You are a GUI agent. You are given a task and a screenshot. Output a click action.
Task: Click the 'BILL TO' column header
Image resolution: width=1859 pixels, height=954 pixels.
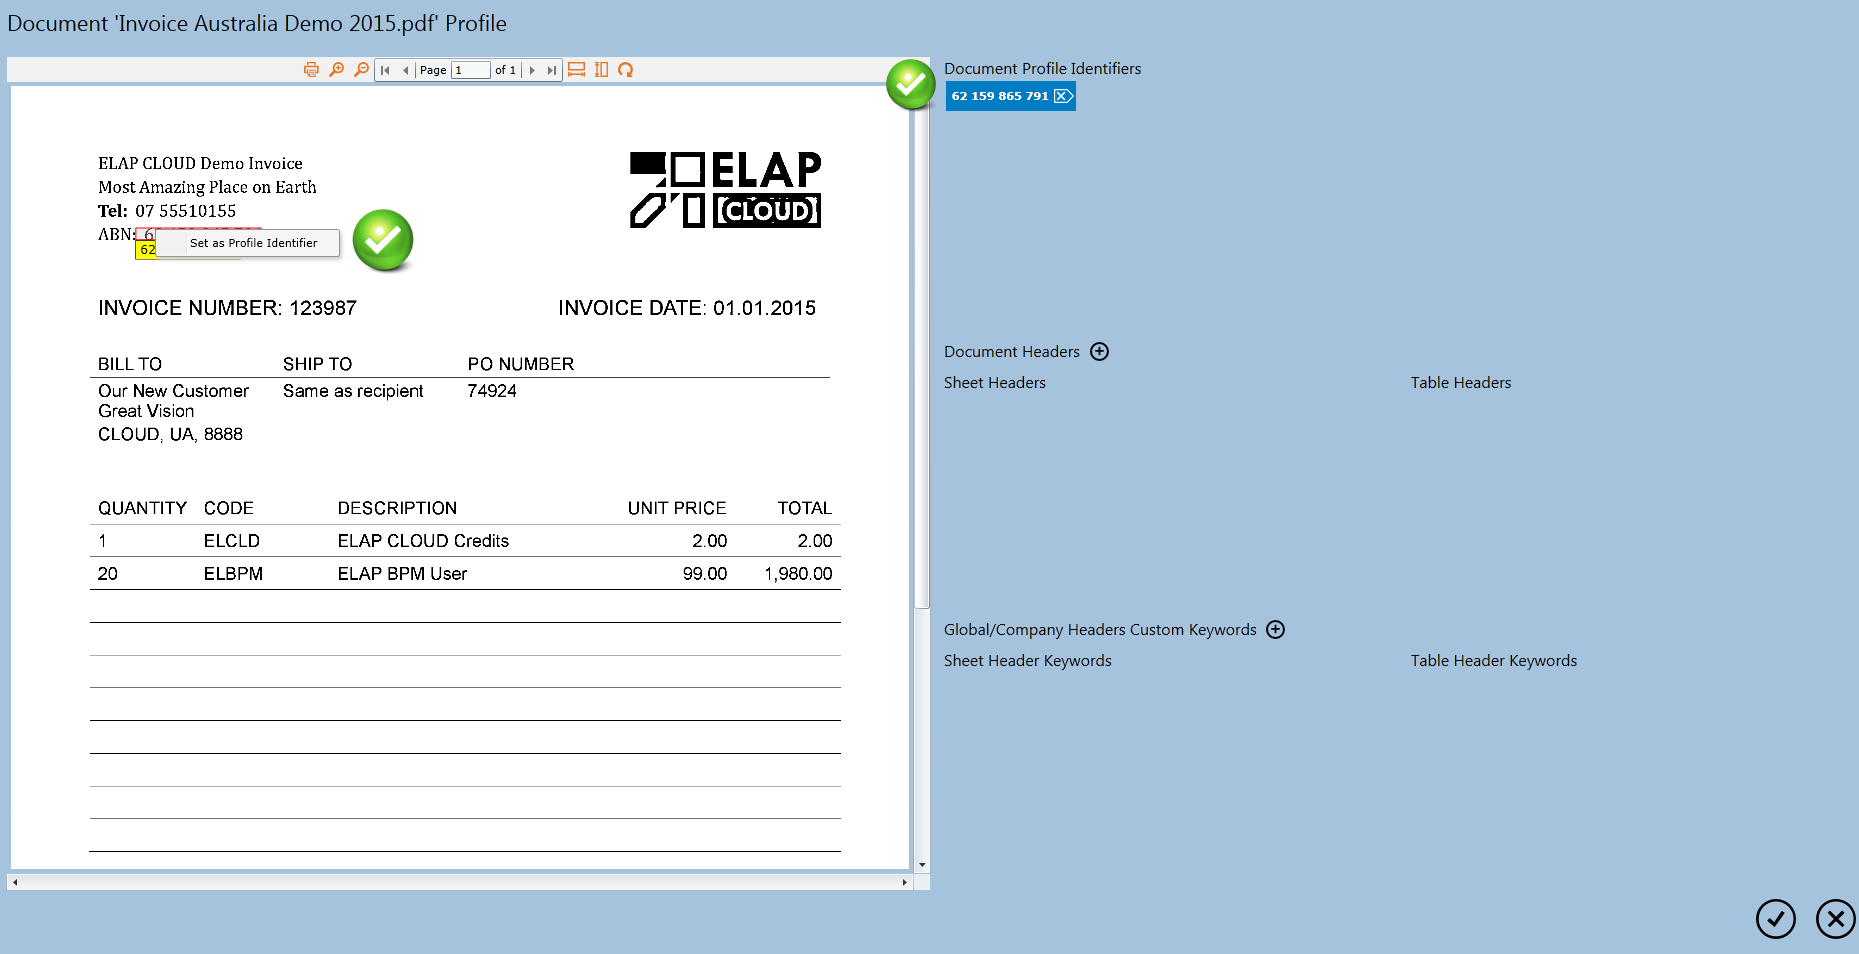pos(130,364)
